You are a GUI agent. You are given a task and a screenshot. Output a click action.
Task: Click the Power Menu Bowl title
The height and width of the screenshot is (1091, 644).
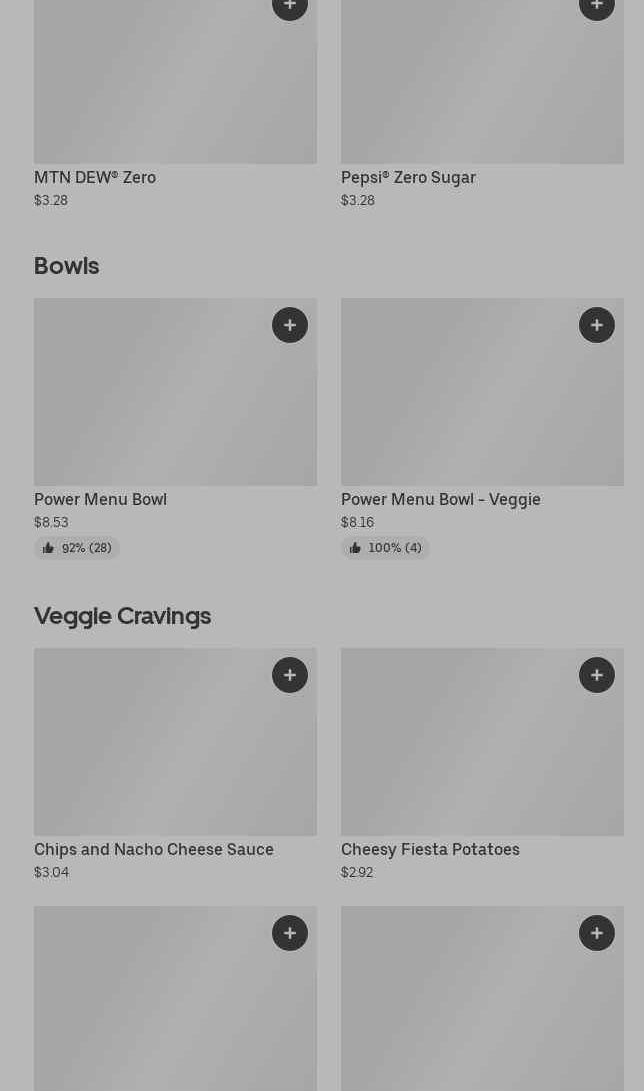pos(100,499)
